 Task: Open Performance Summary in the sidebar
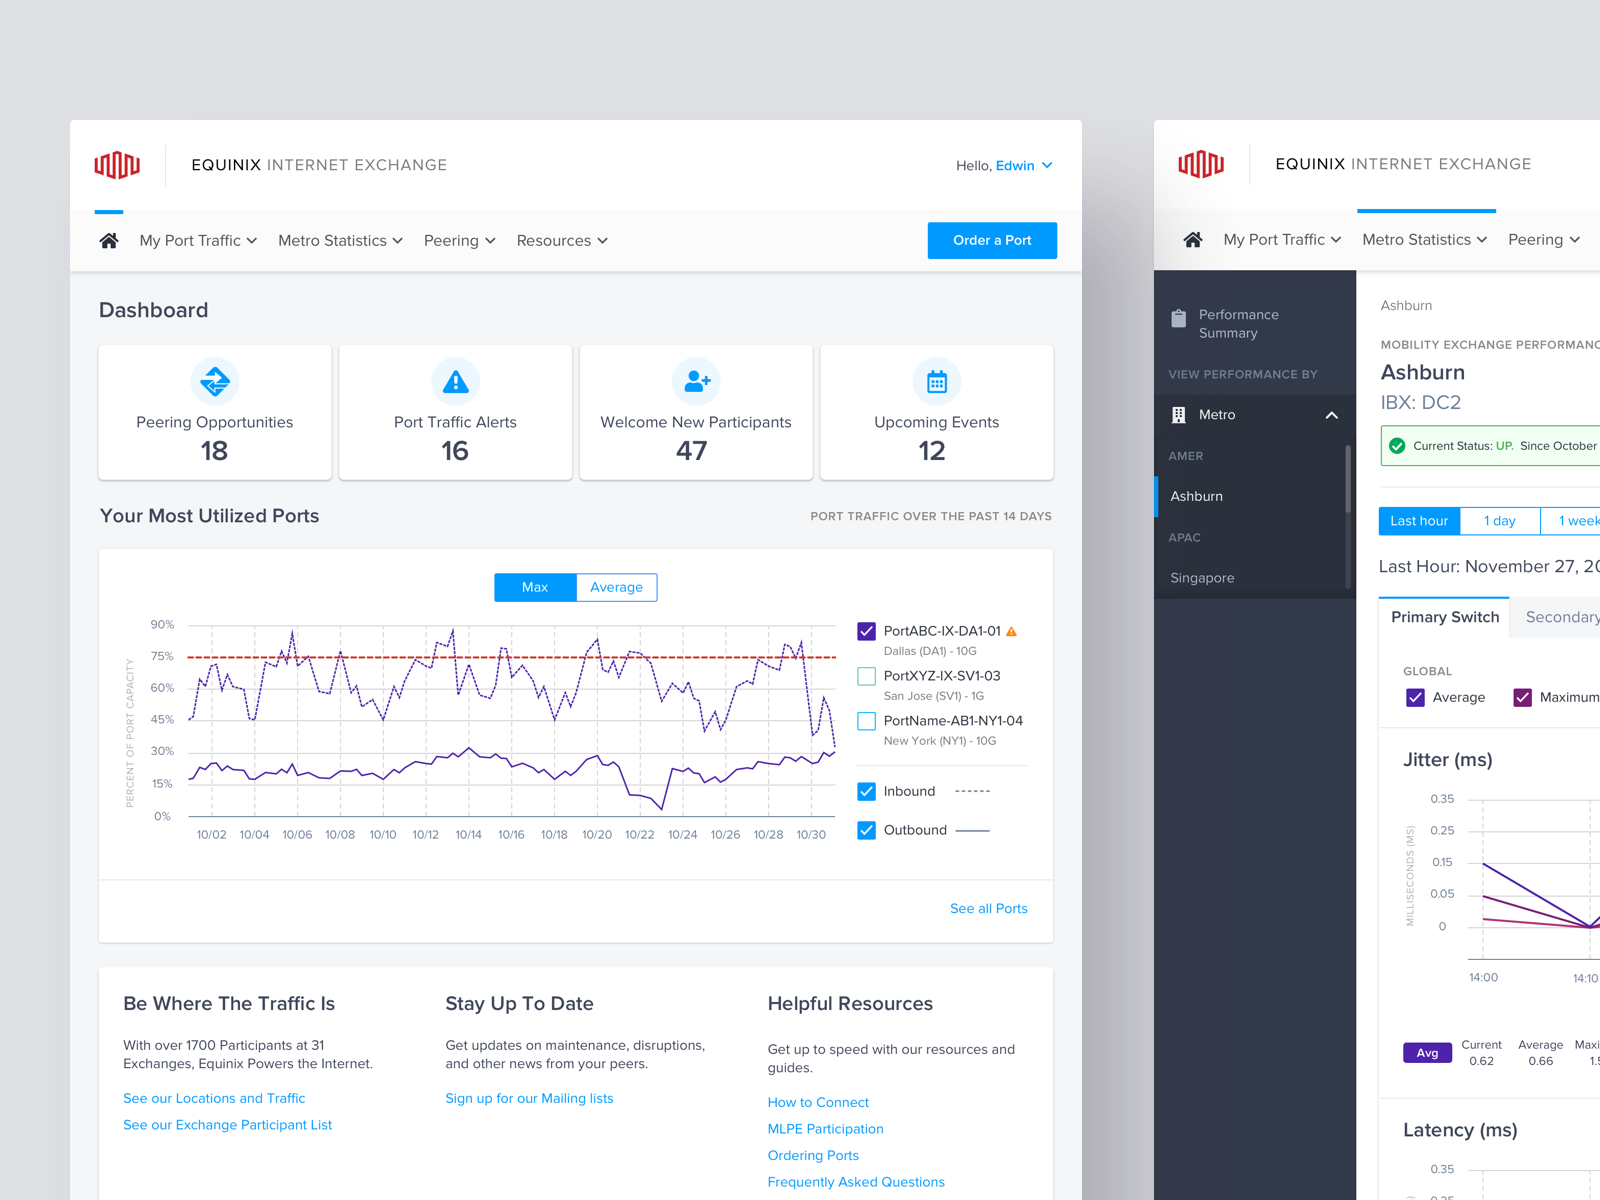[1255, 323]
